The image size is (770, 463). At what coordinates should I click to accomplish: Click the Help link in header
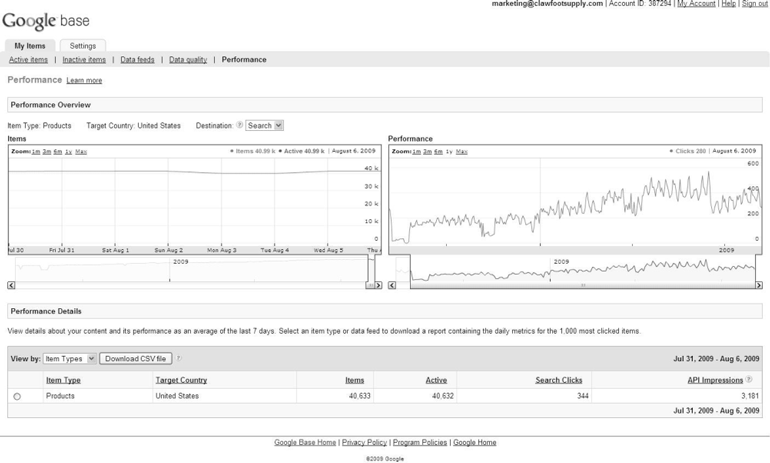729,3
